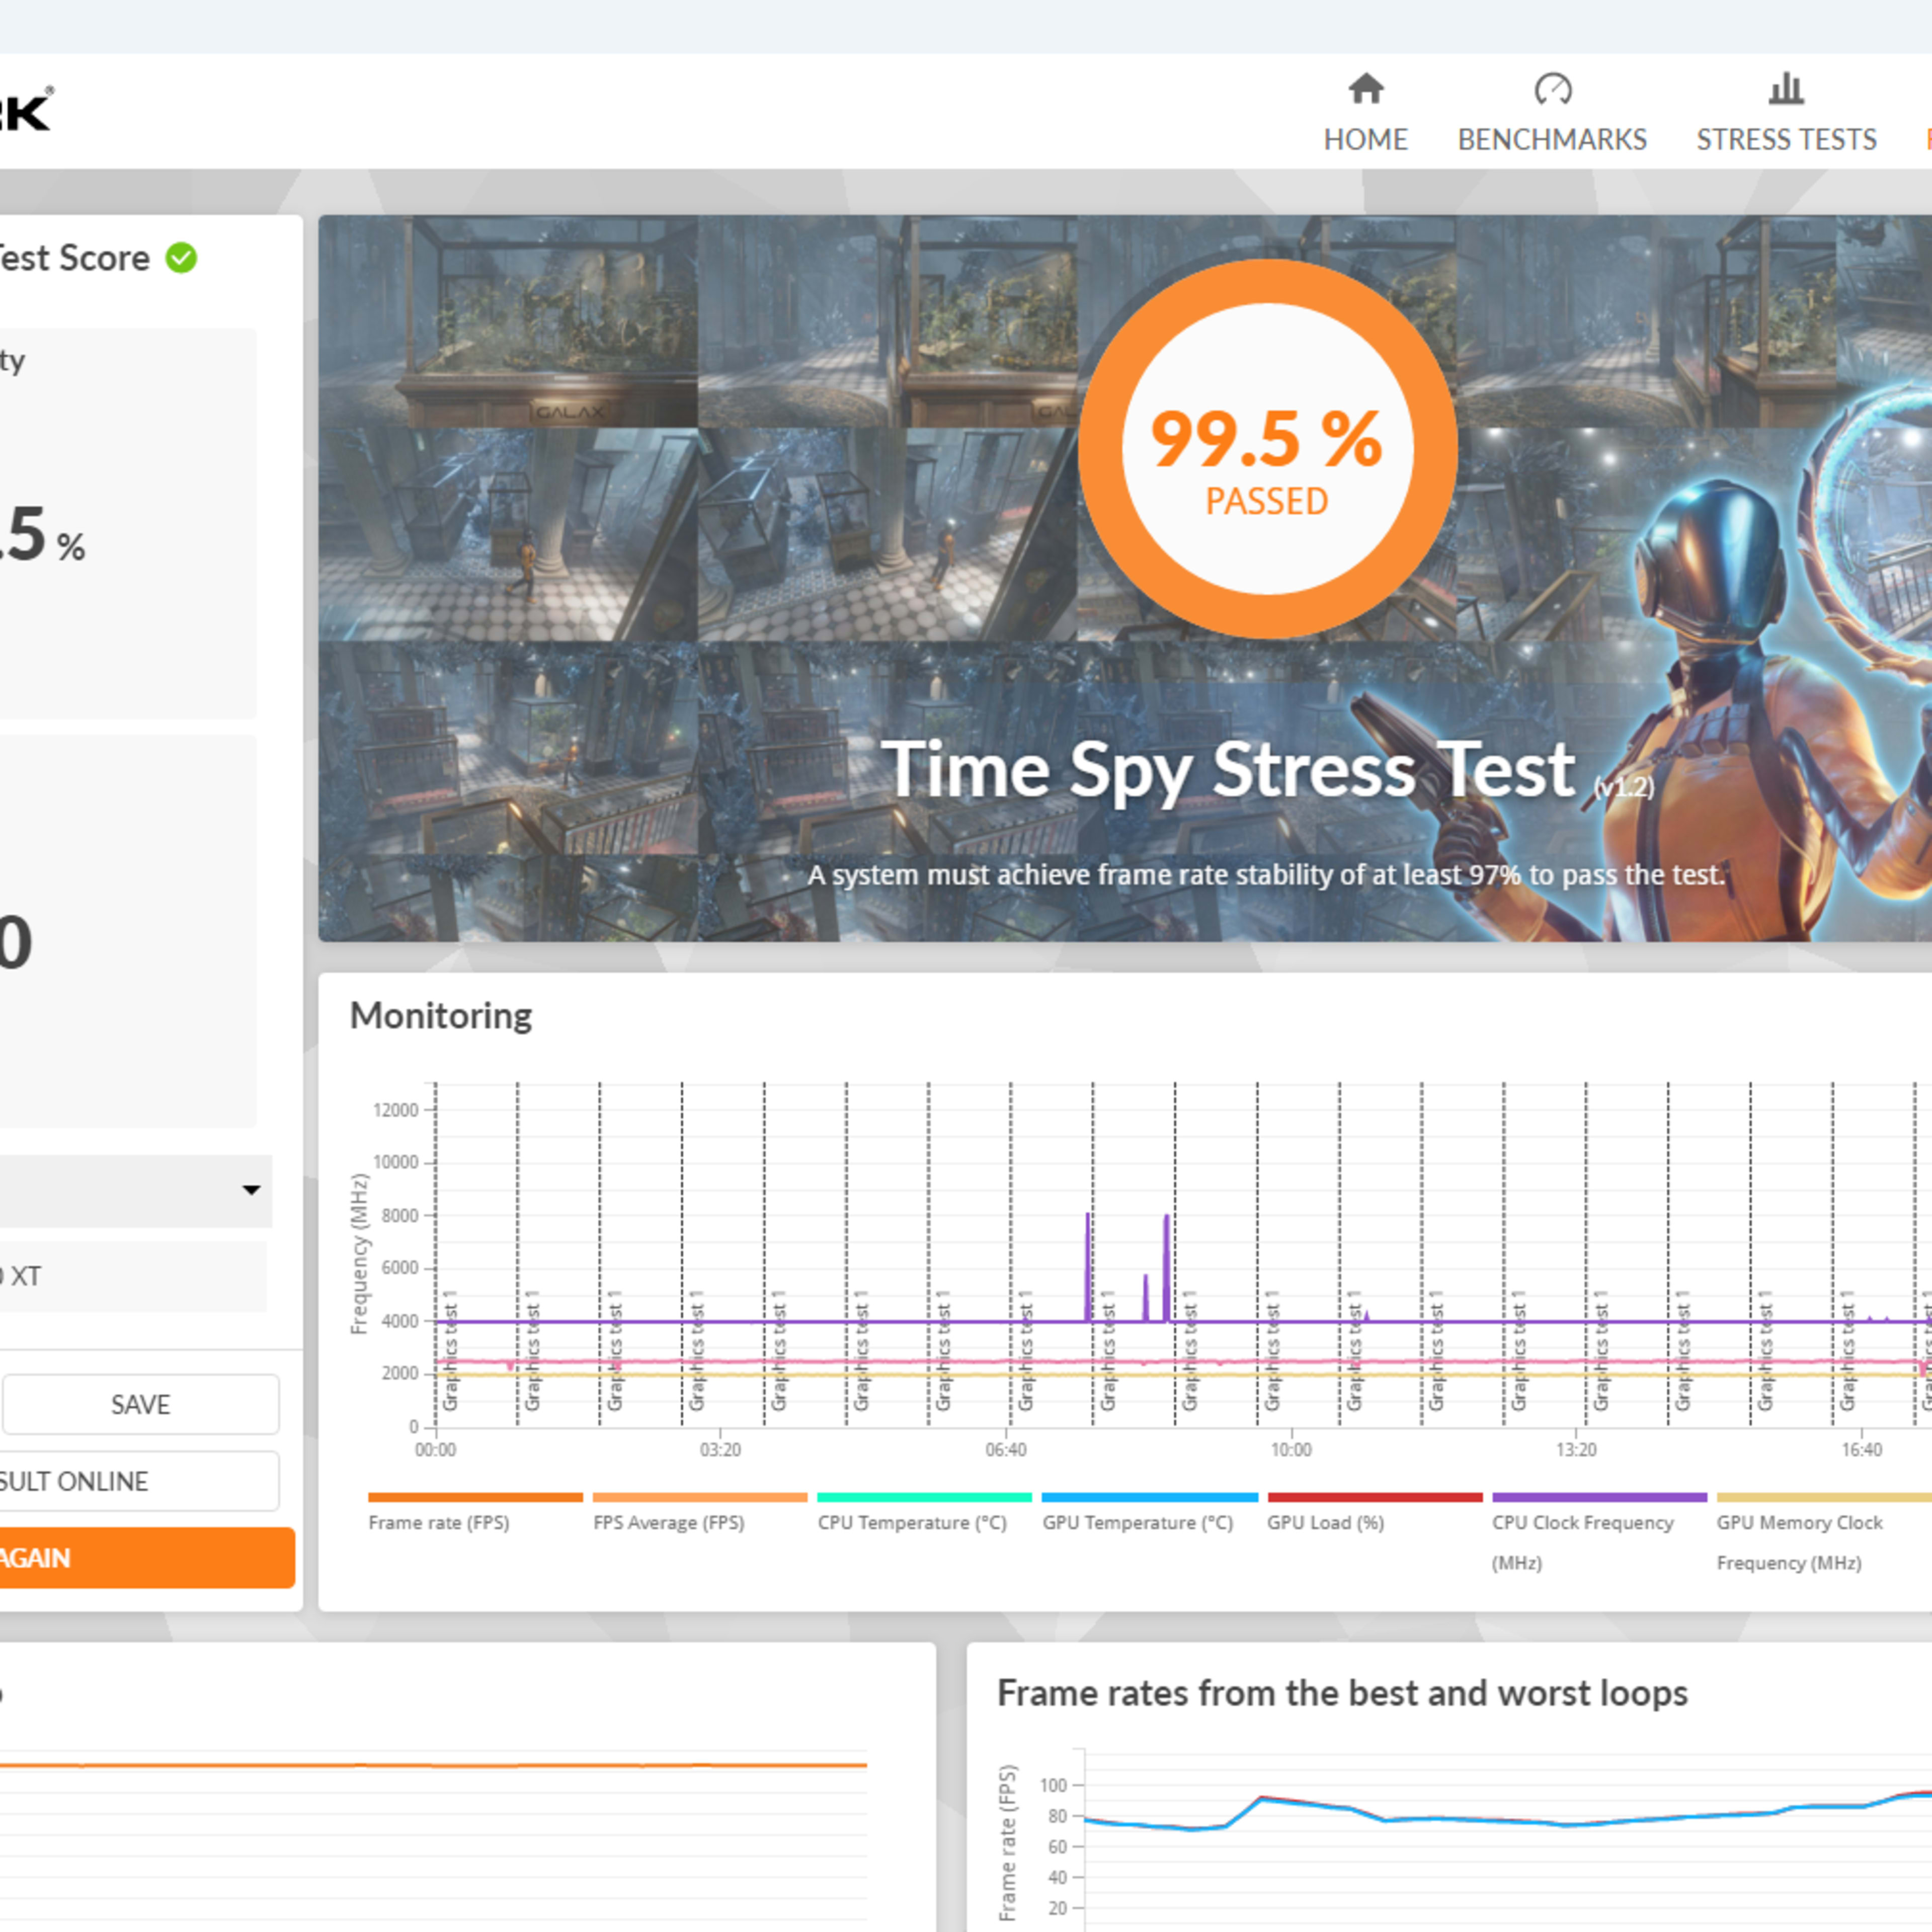Image resolution: width=1932 pixels, height=1932 pixels.
Task: Expand the dropdown arrow above the GPU name
Action: click(x=251, y=1190)
